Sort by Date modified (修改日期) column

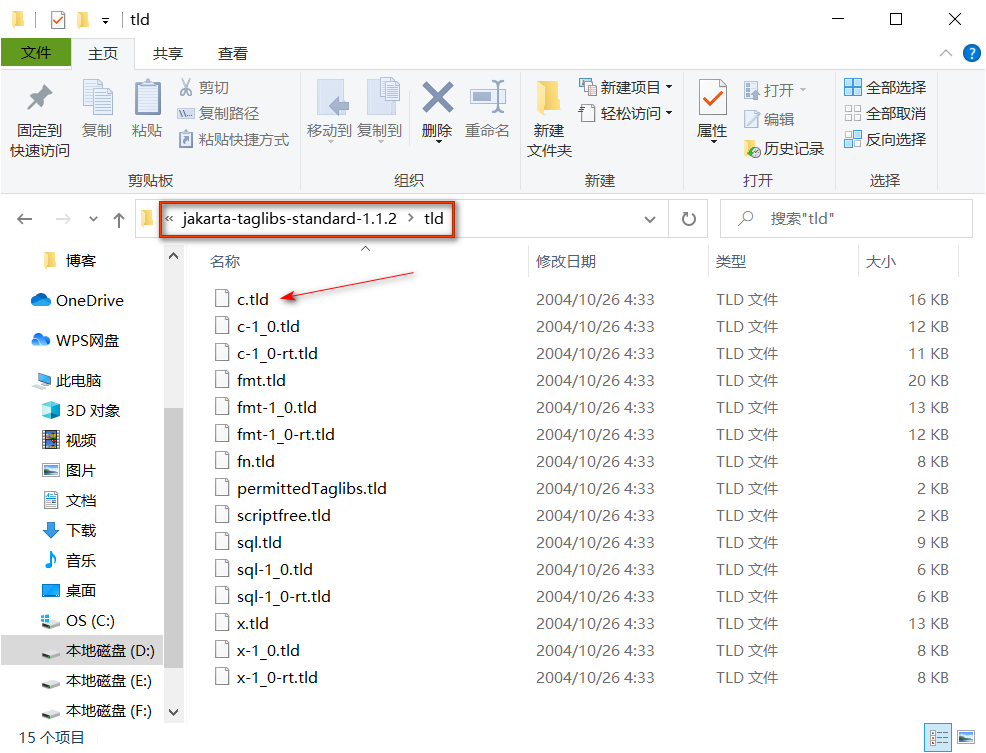566,261
